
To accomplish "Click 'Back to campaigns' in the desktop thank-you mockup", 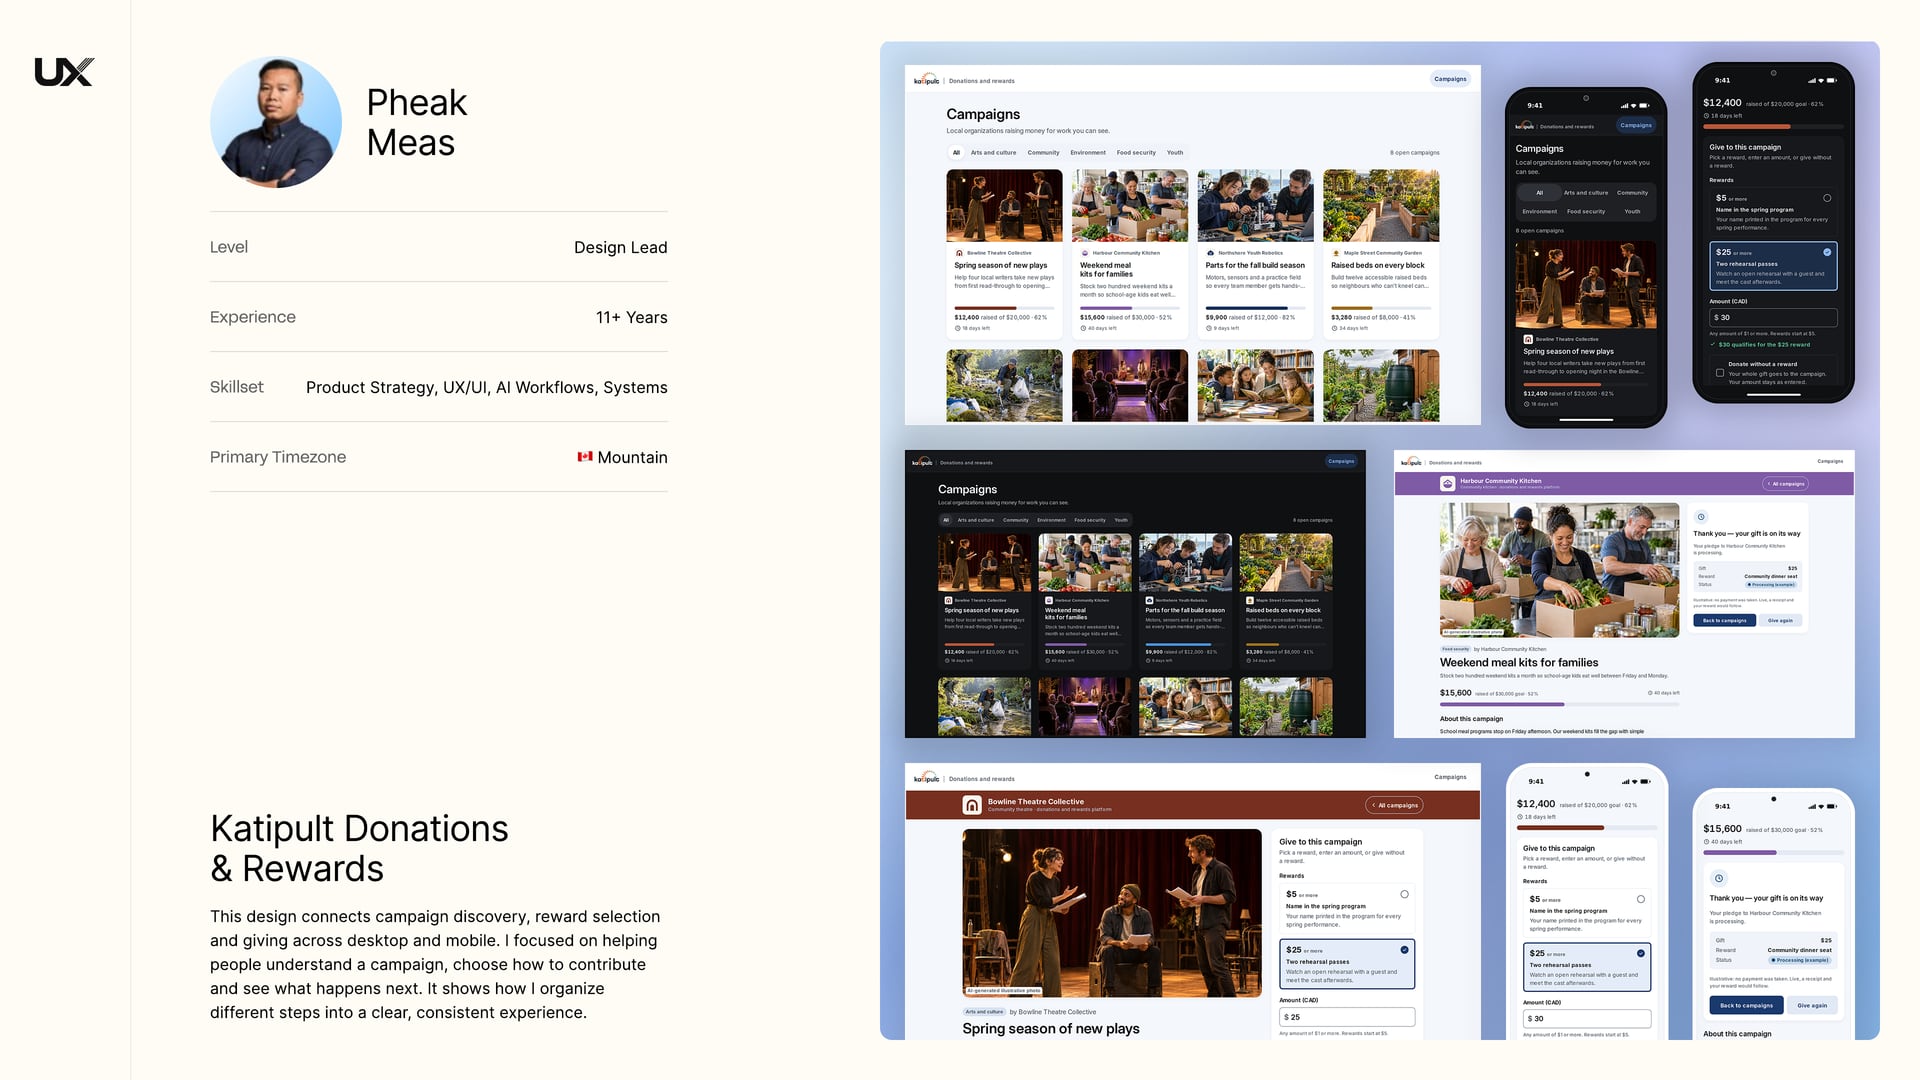I will [x=1725, y=620].
